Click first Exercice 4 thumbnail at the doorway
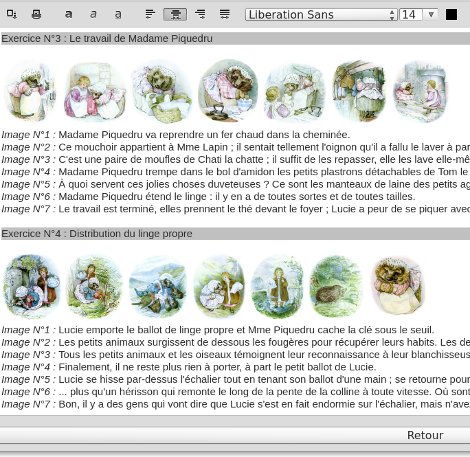 coord(31,286)
